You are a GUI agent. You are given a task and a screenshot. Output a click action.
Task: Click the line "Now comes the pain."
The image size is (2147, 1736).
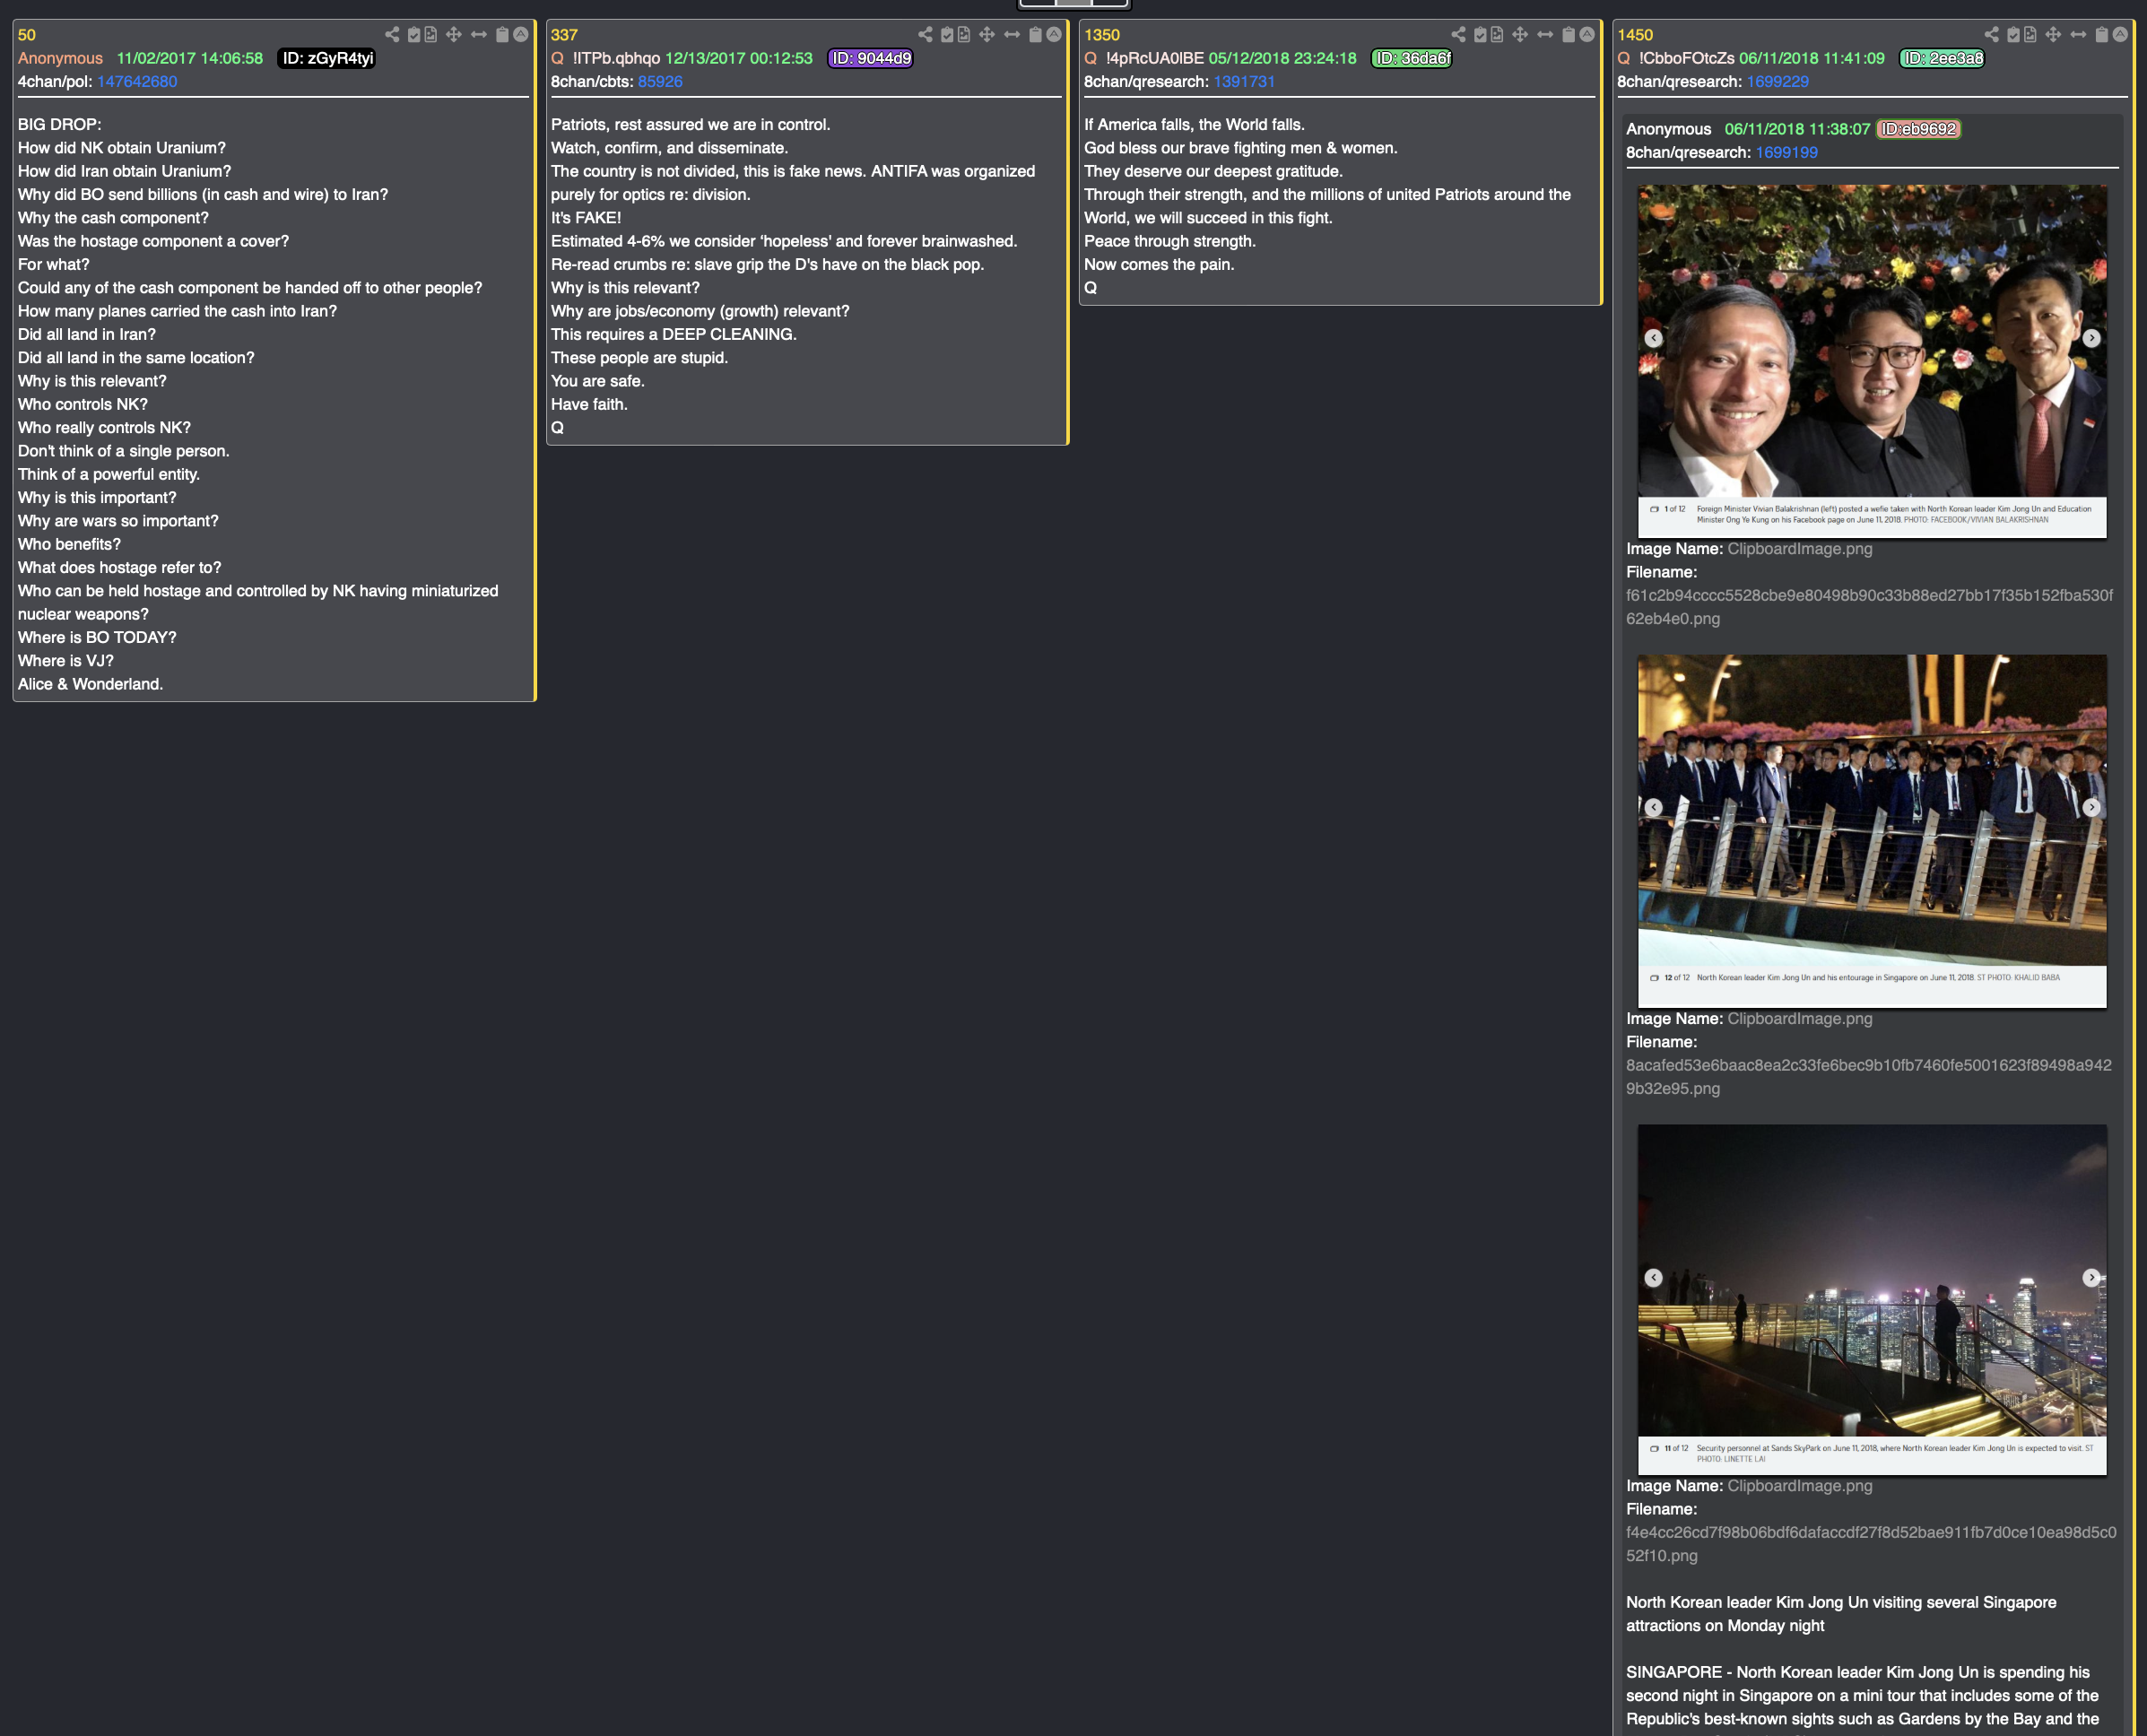(1159, 264)
